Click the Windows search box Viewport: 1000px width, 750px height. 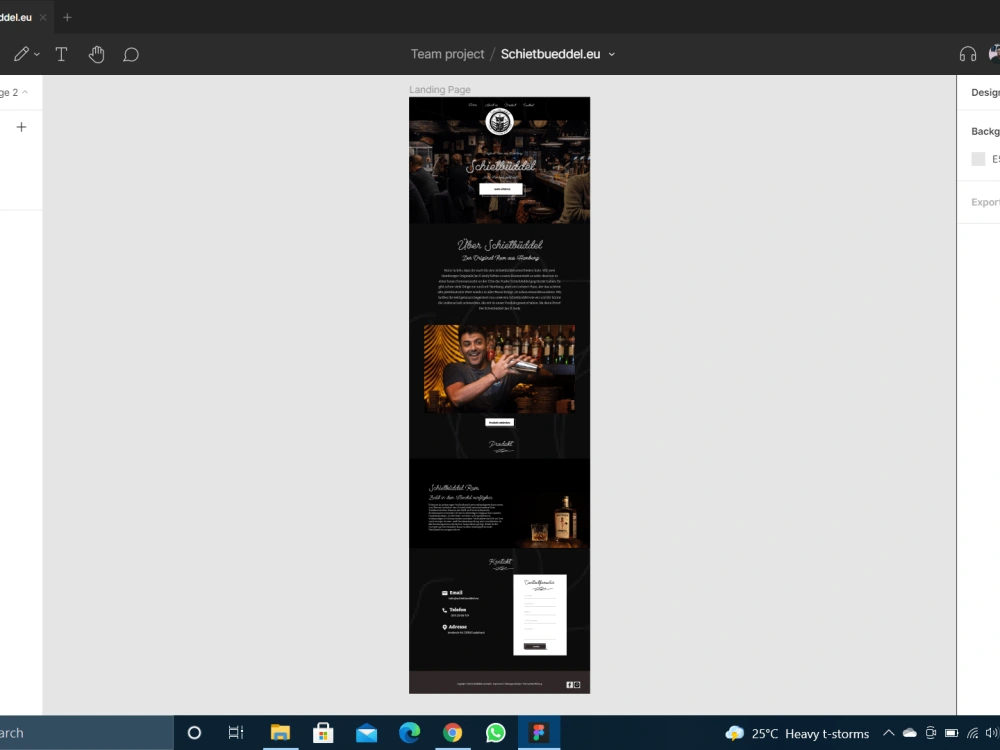tap(86, 733)
